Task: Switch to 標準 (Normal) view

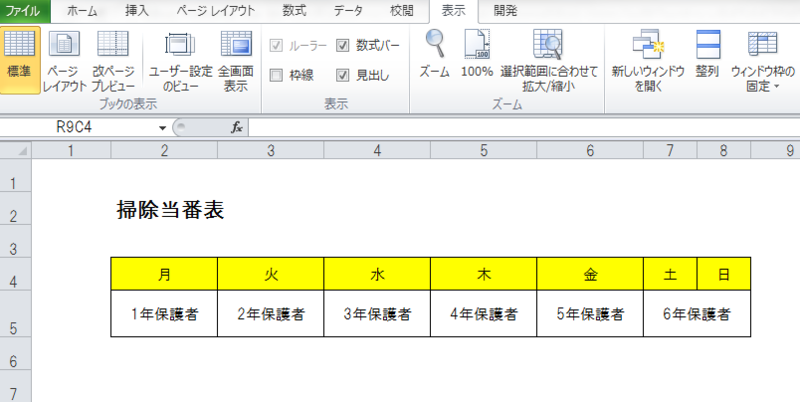Action: coord(20,60)
